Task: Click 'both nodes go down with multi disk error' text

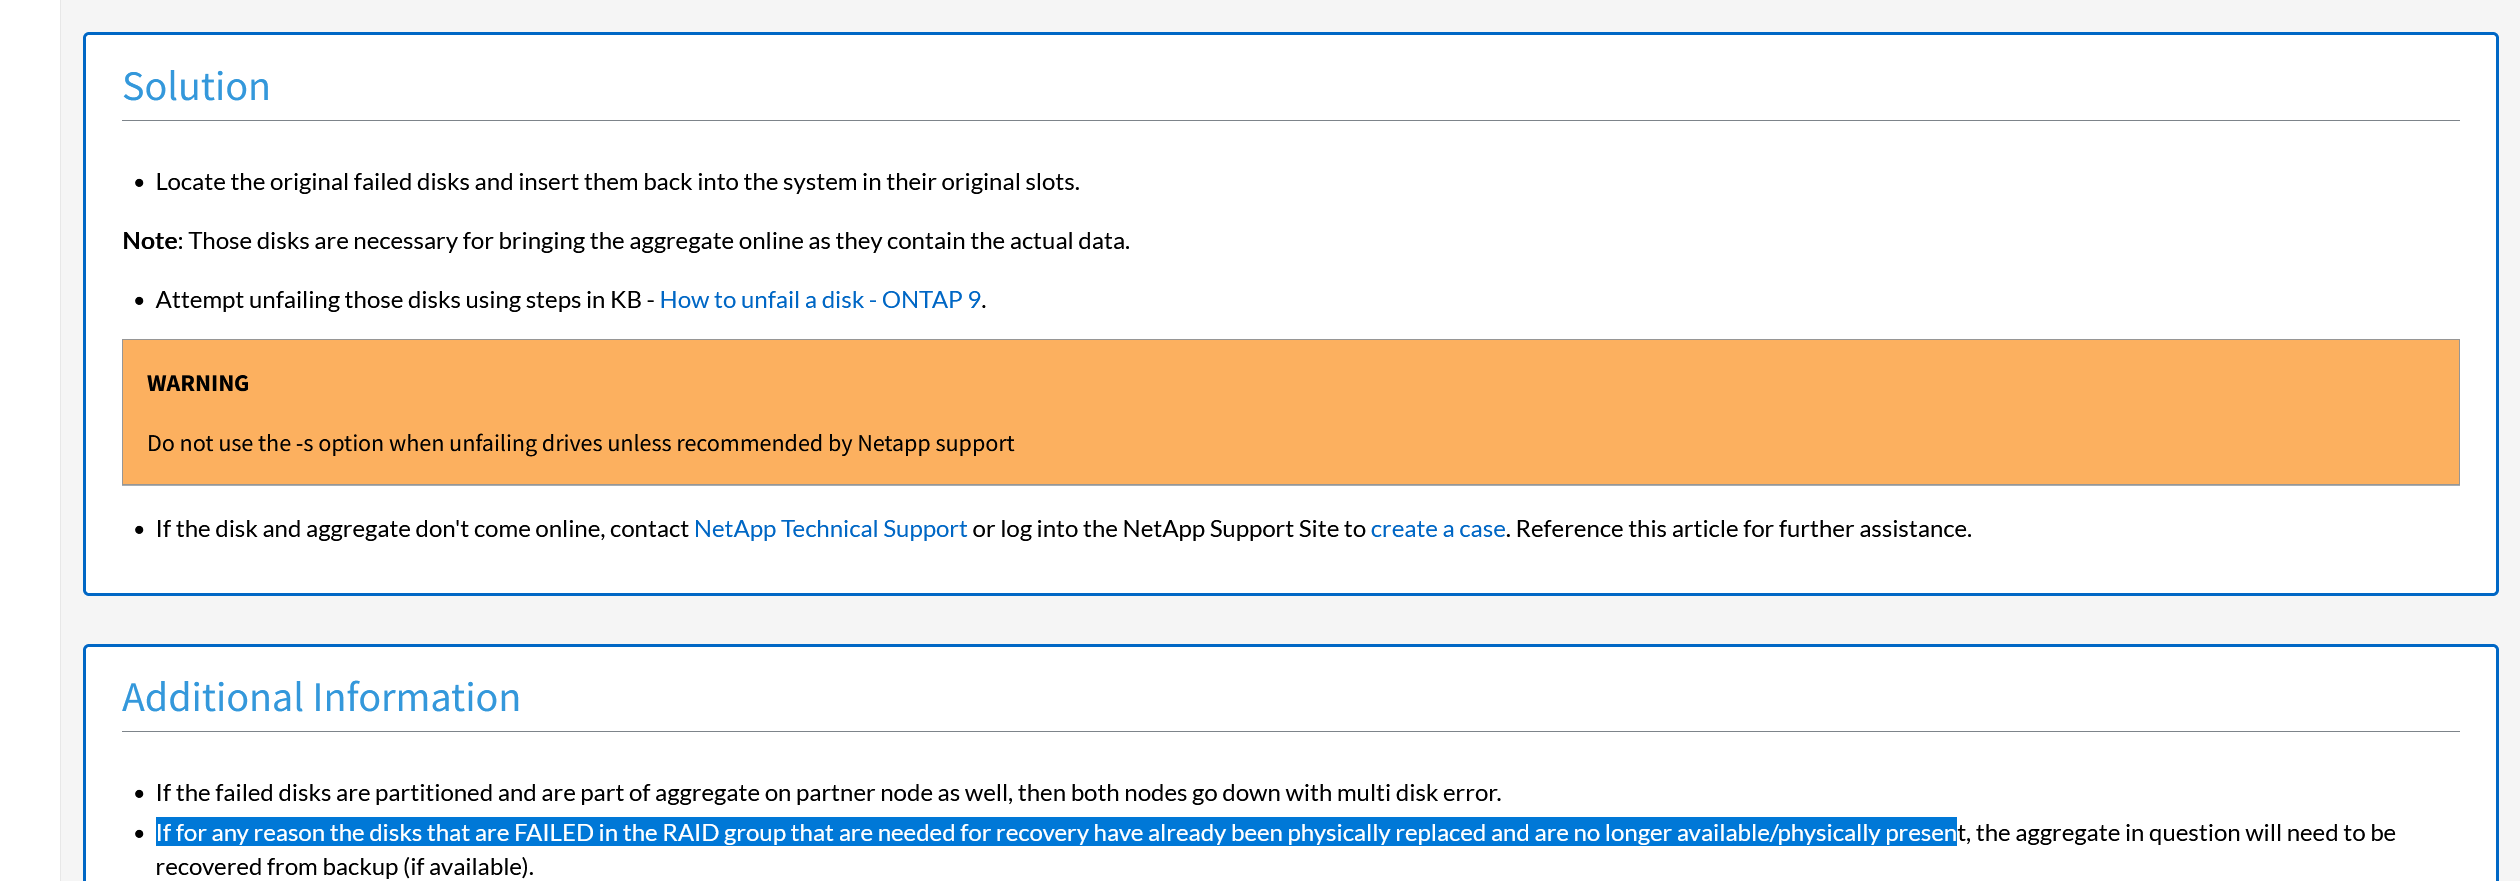Action: (1285, 793)
